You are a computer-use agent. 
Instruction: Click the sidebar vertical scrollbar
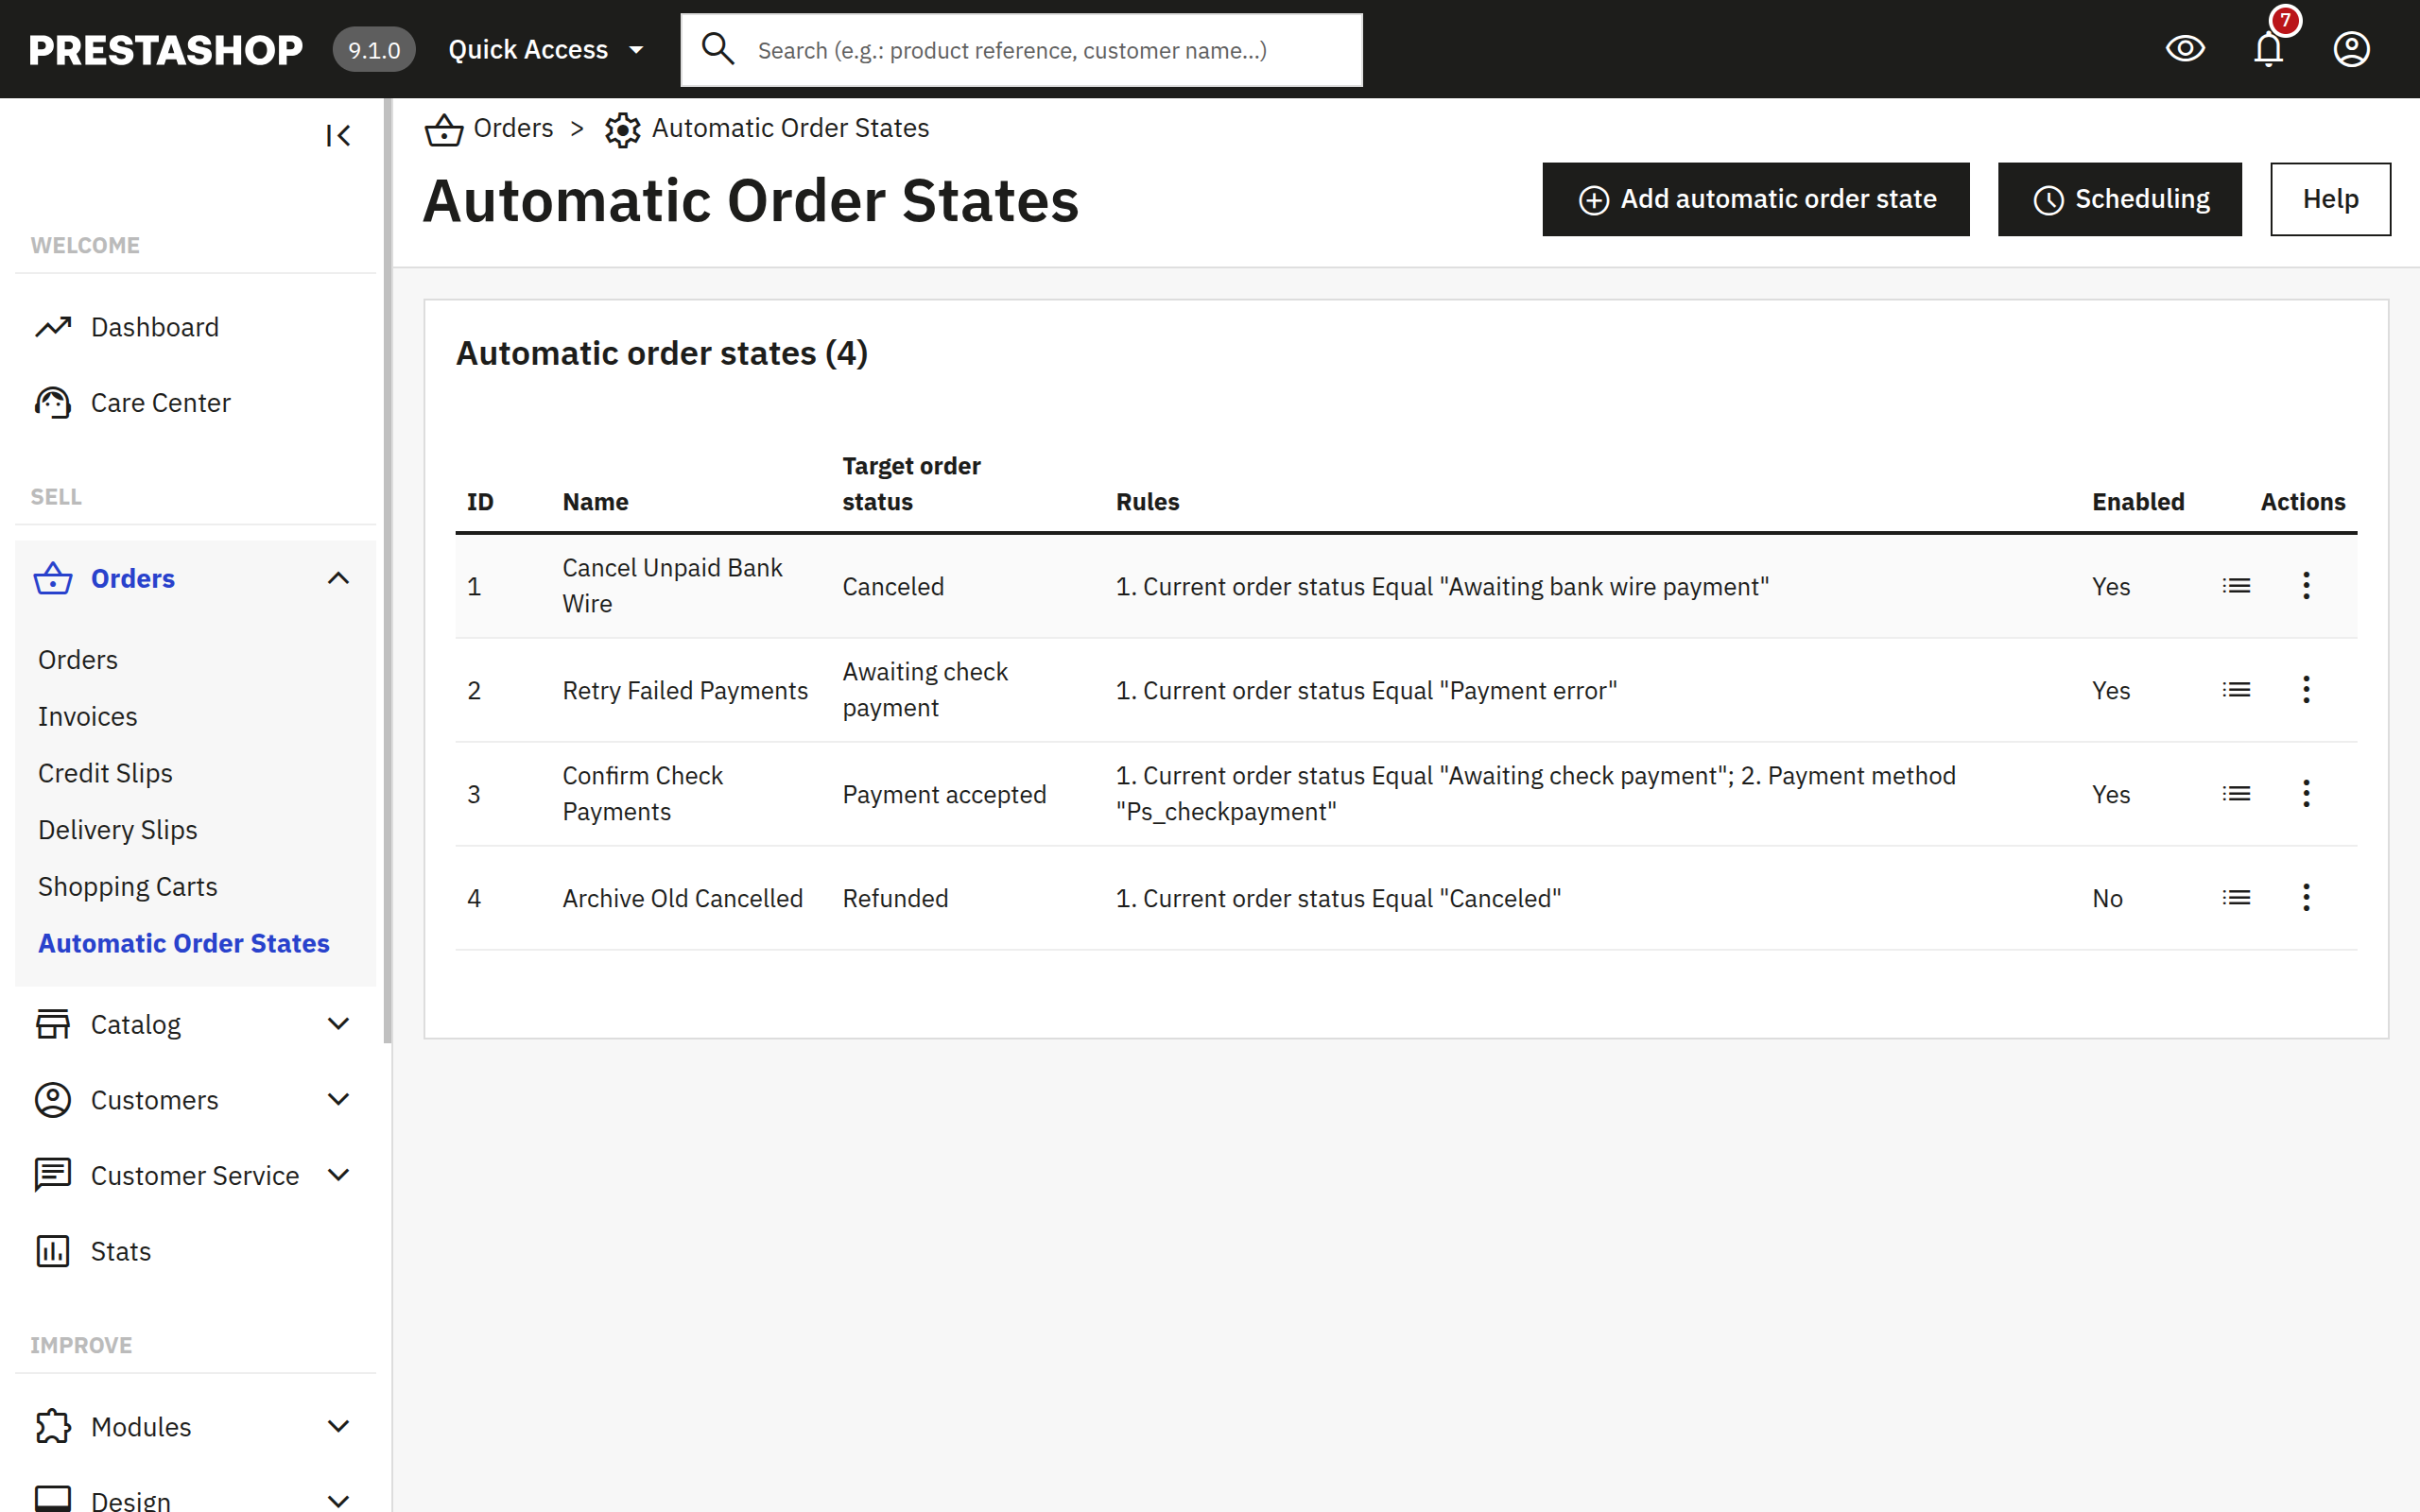387,570
